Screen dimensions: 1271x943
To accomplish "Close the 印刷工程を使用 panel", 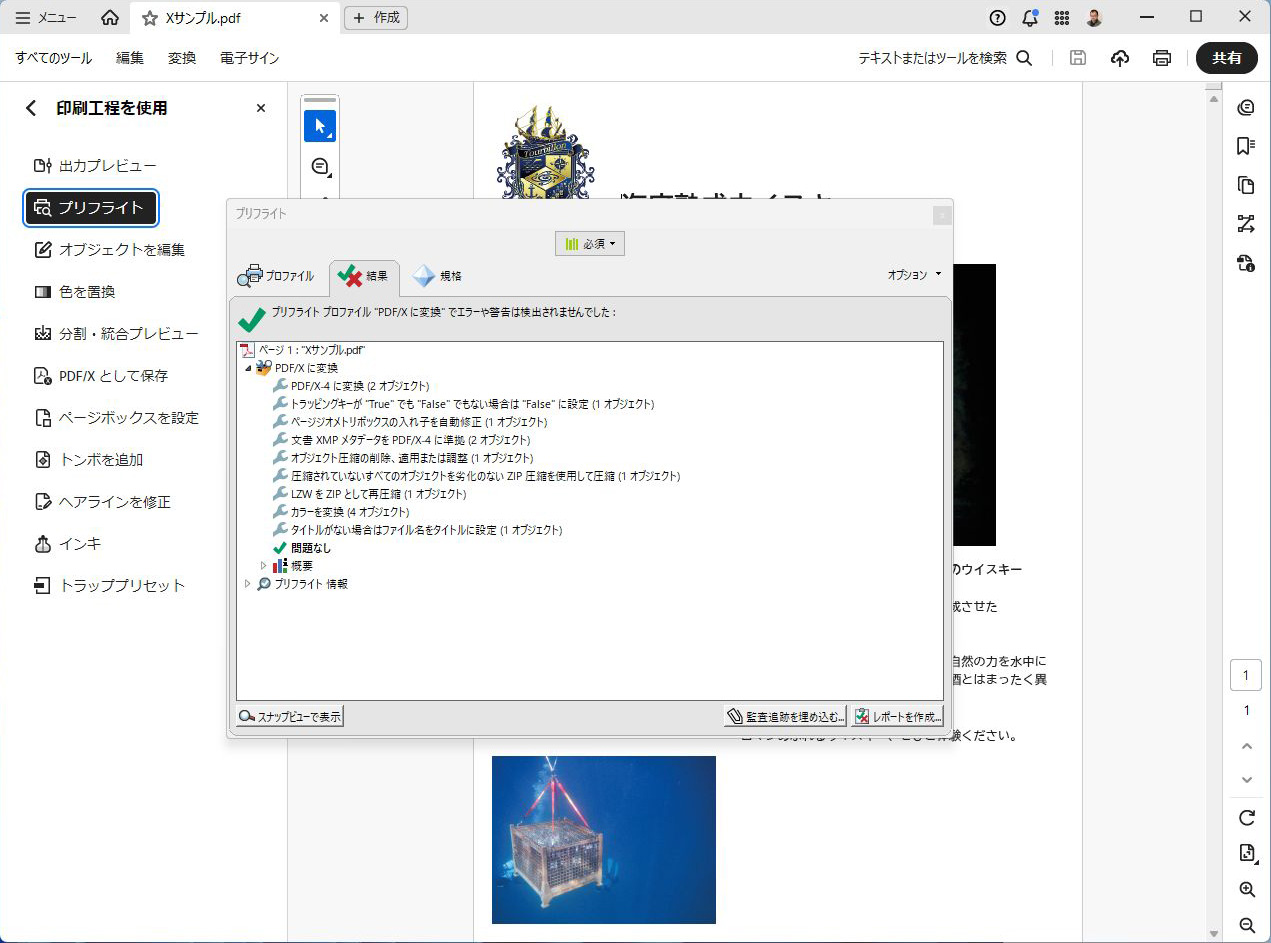I will pos(261,108).
